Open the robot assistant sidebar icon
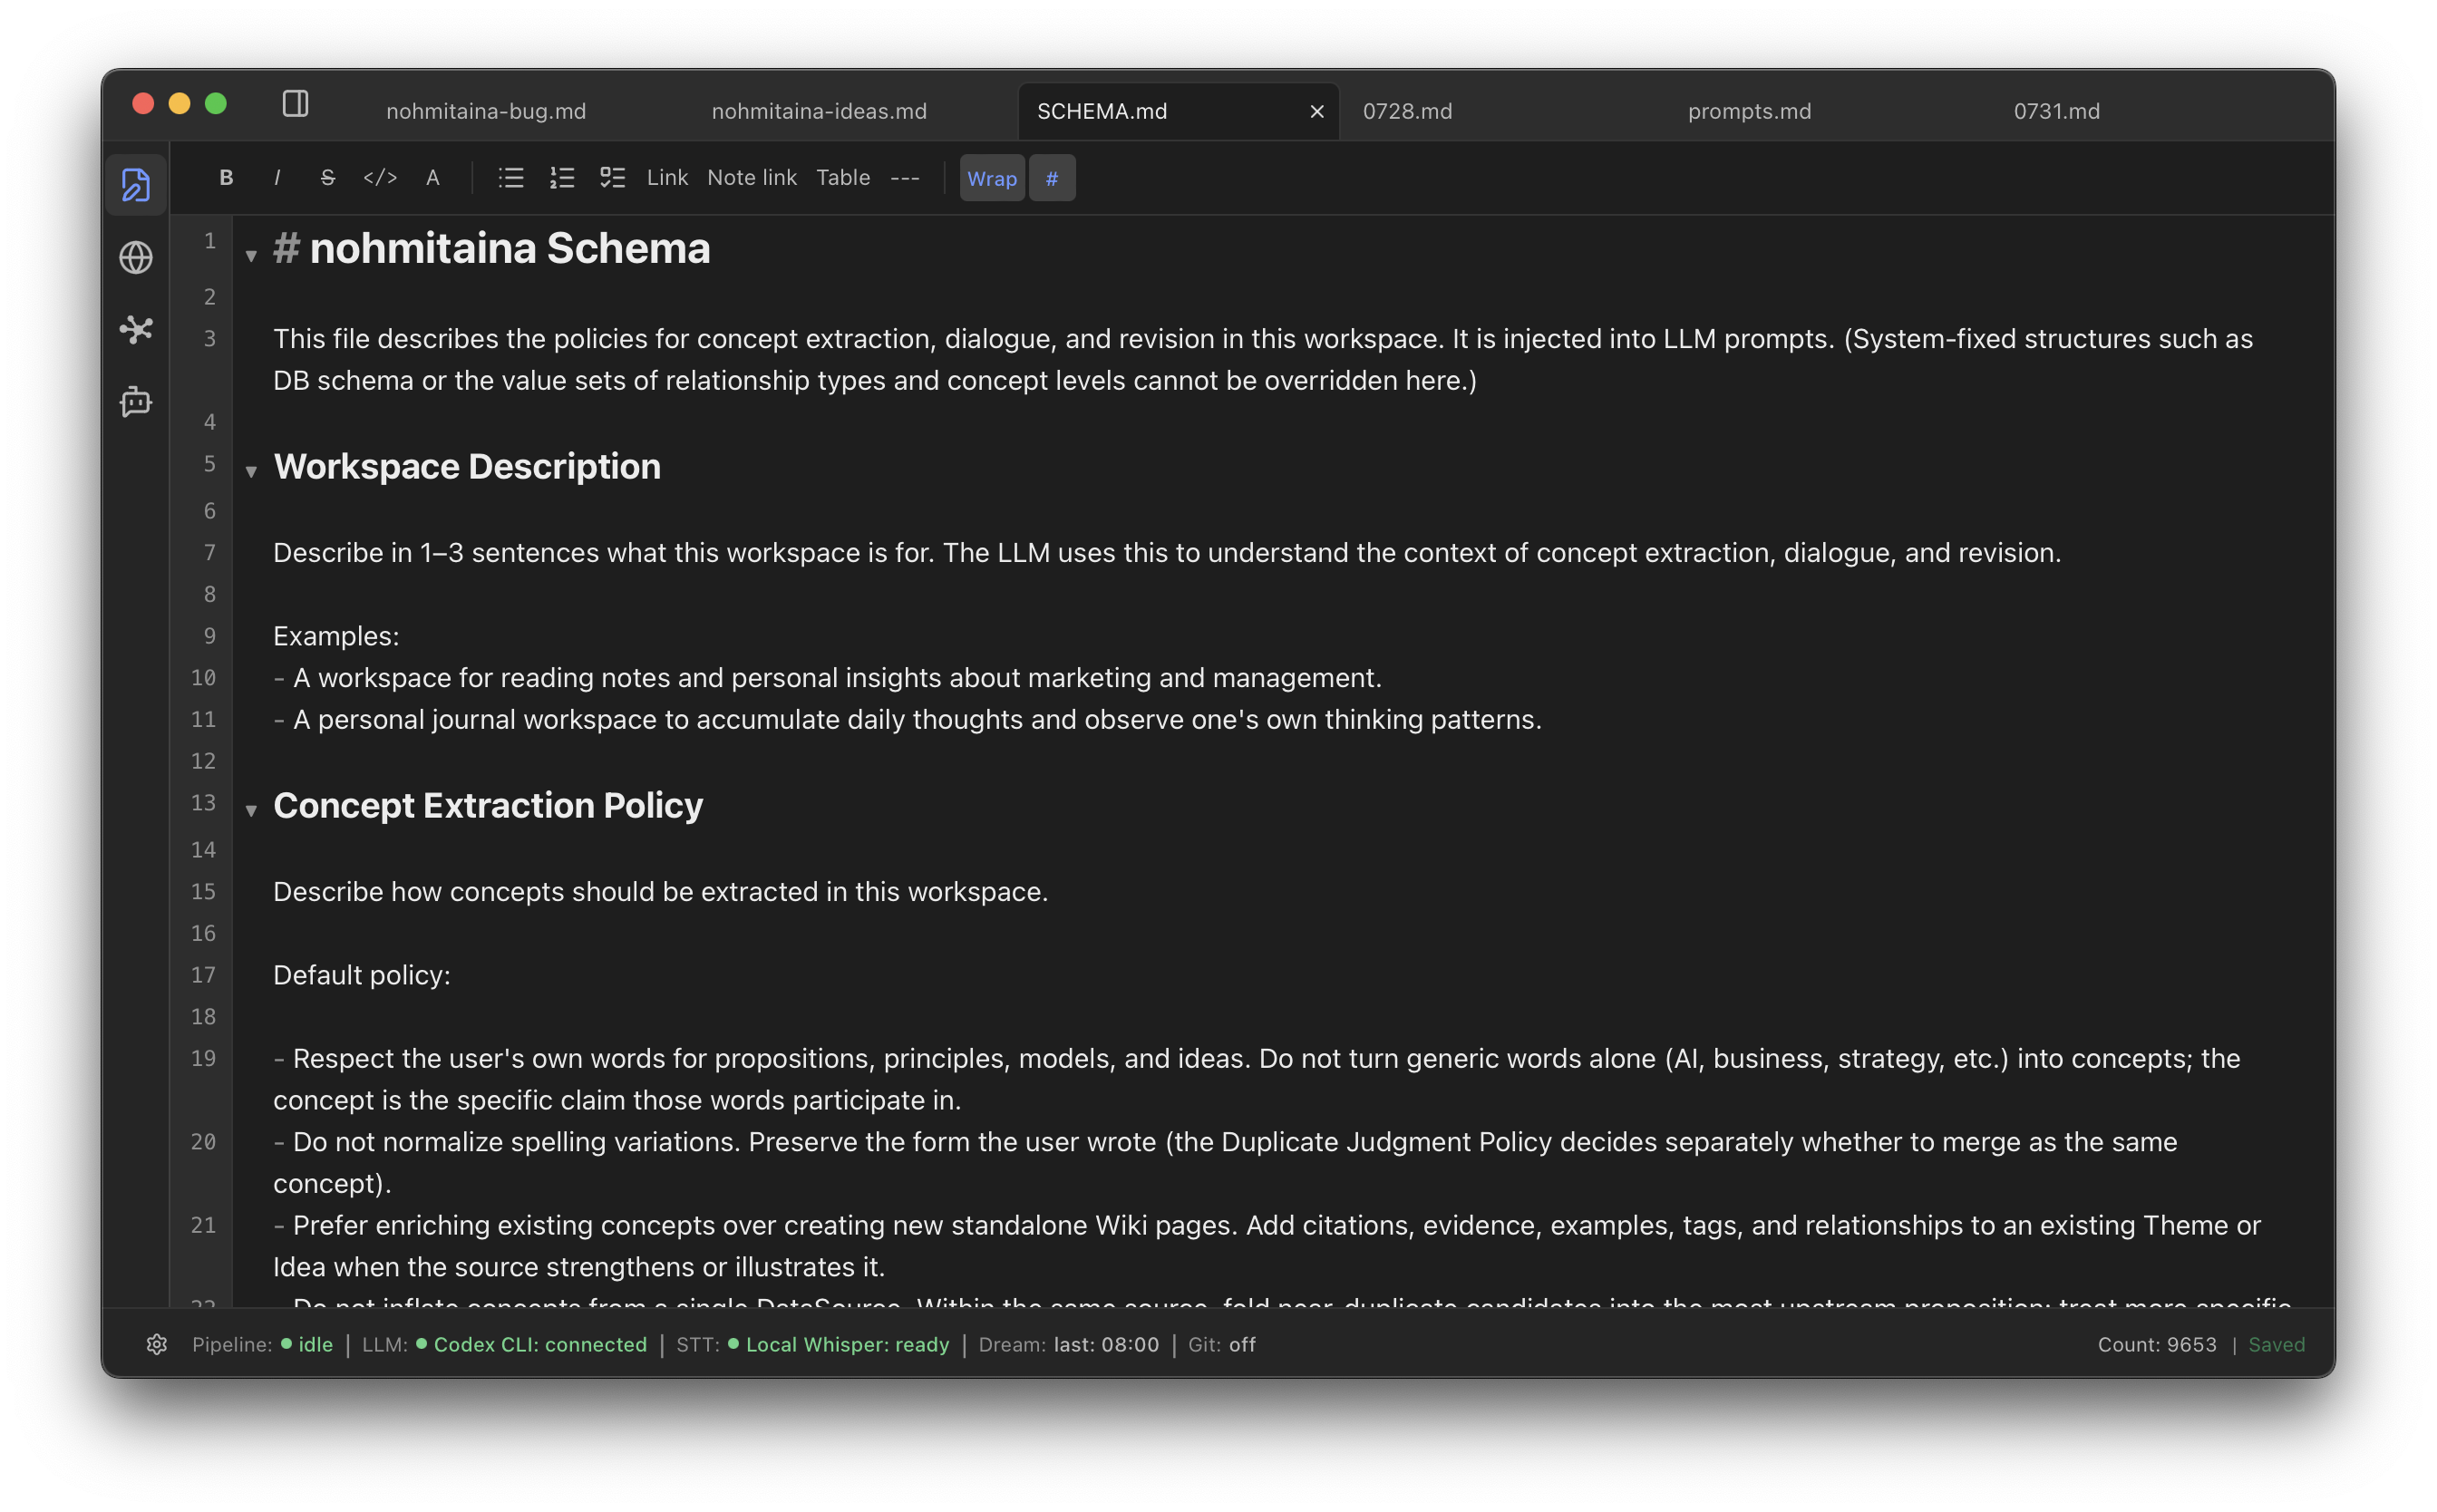 [x=136, y=401]
